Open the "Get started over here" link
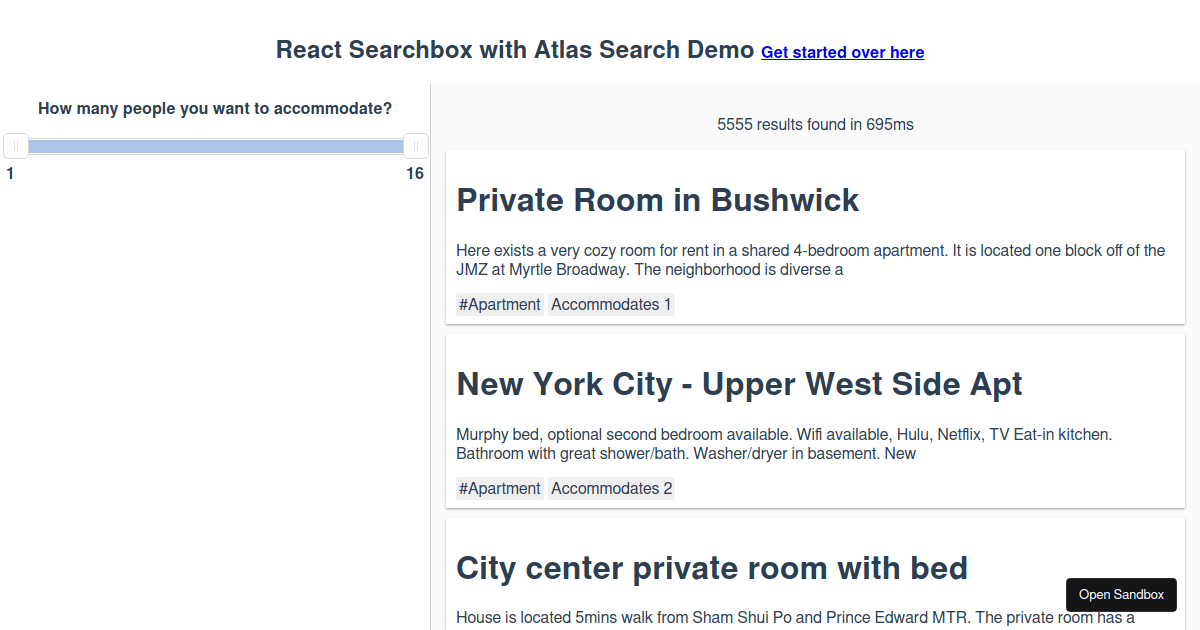The height and width of the screenshot is (630, 1200). (842, 52)
